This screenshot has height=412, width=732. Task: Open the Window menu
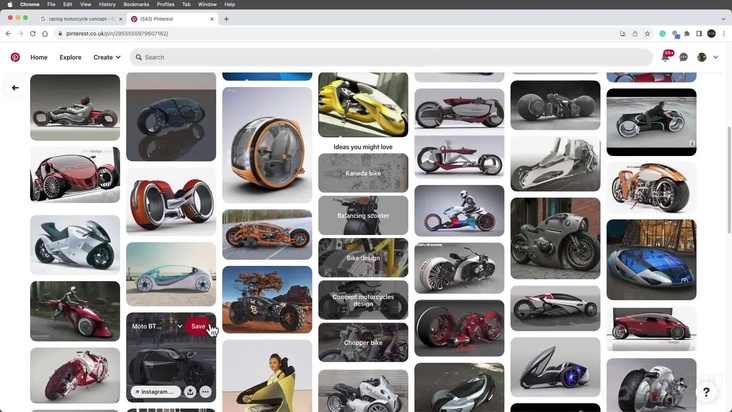pyautogui.click(x=207, y=4)
